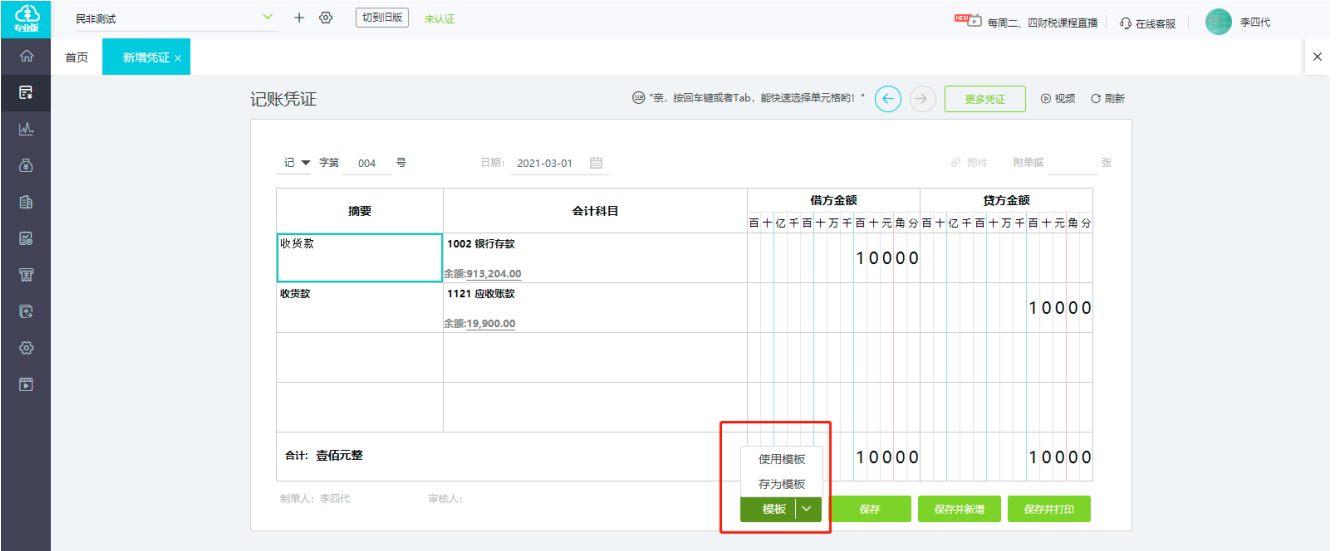
Task: Select 存为模板 from menu
Action: [781, 484]
